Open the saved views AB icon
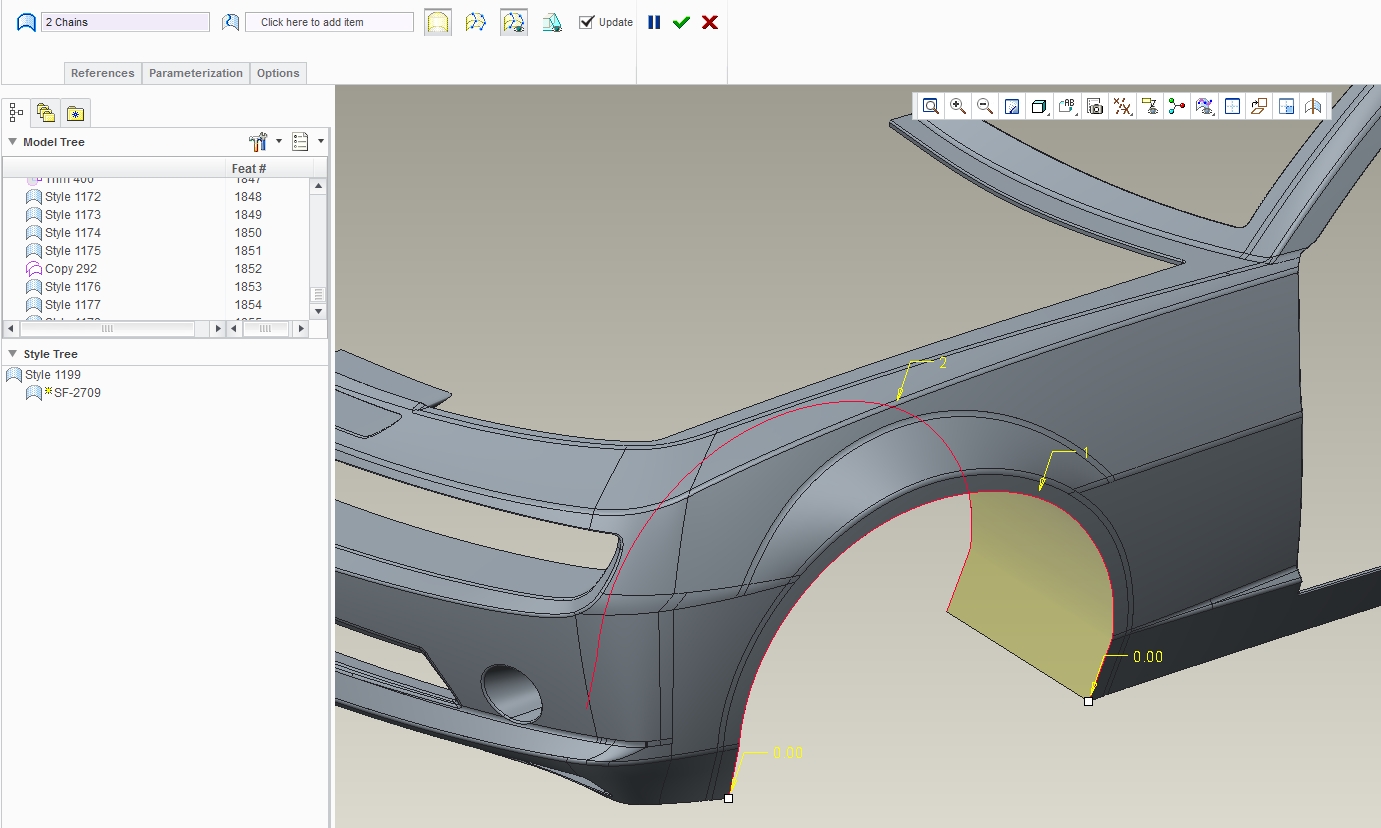This screenshot has height=828, width=1381. [x=1067, y=106]
